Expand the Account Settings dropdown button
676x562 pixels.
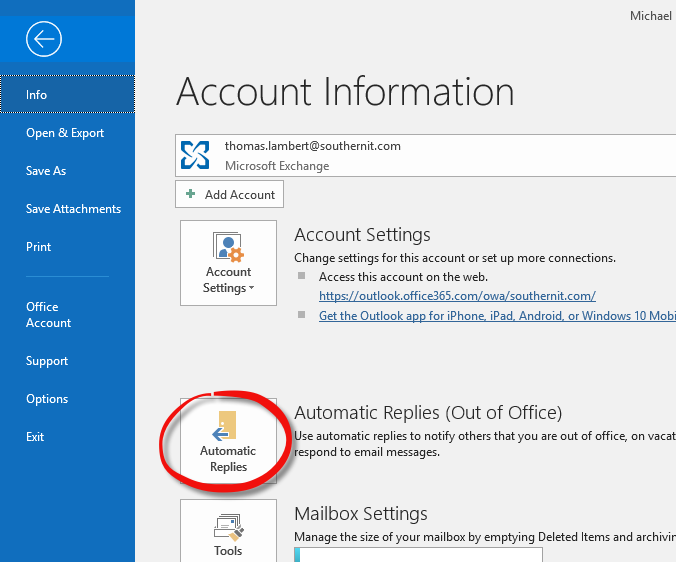(x=228, y=263)
